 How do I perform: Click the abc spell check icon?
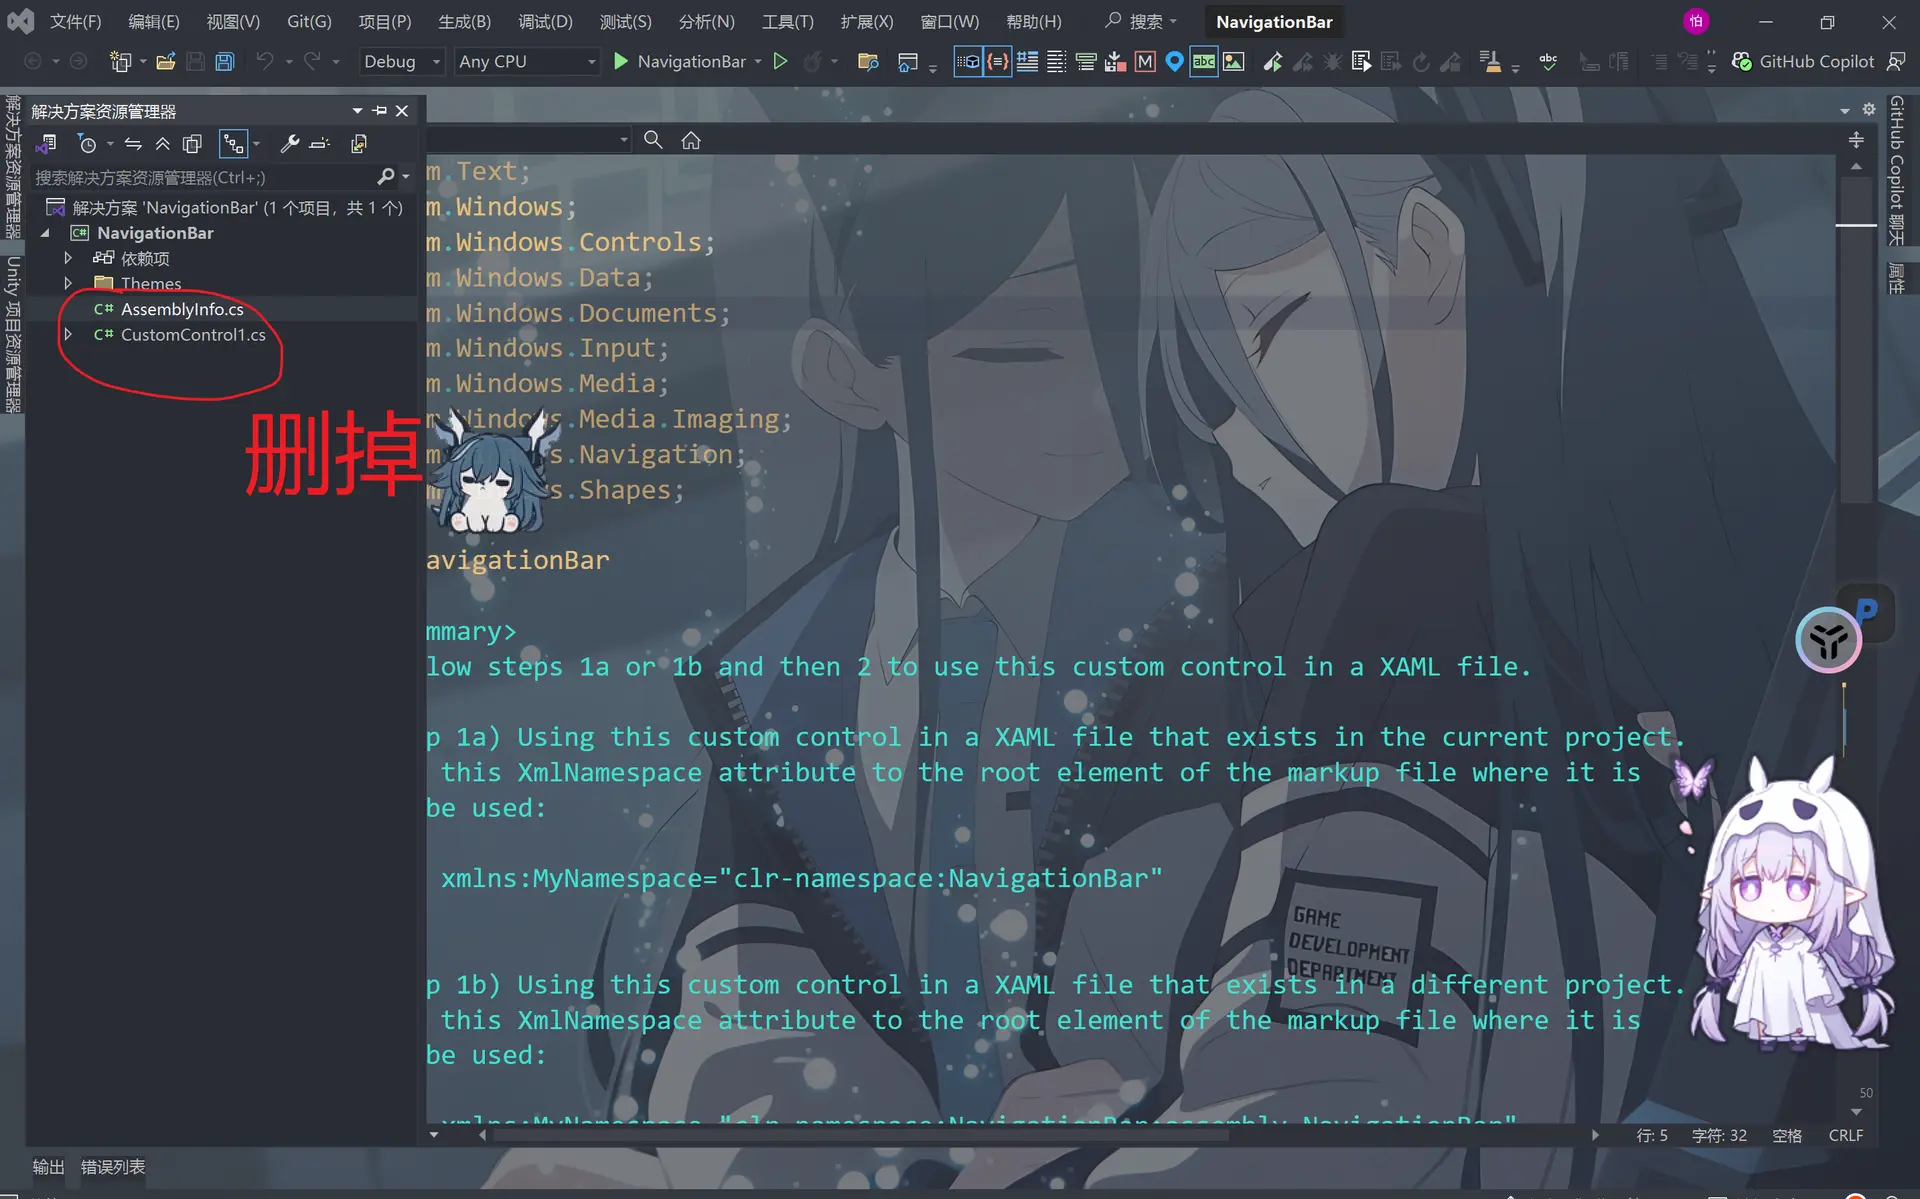pyautogui.click(x=1548, y=62)
